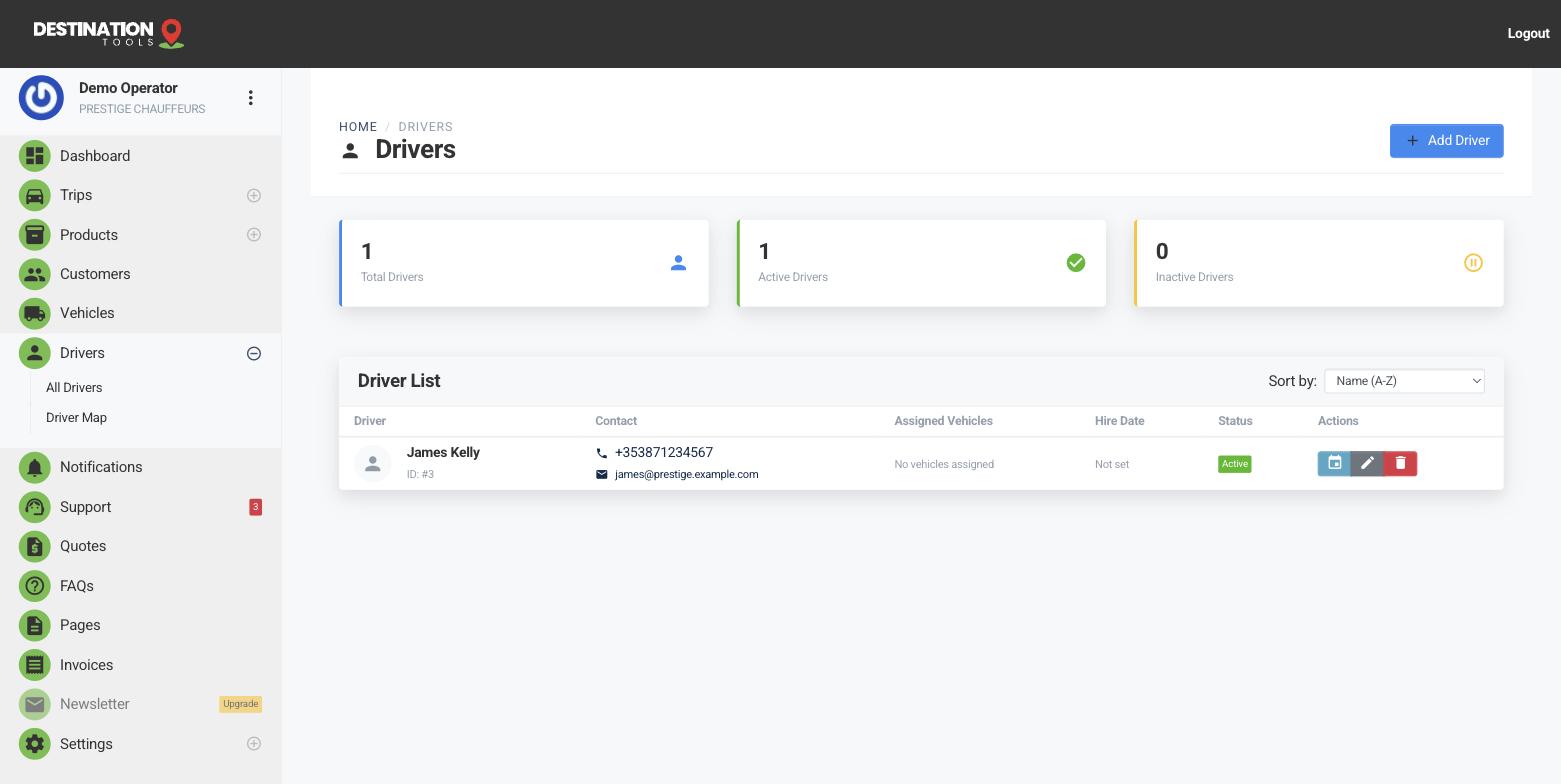This screenshot has height=784, width=1561.
Task: Click the Hire Date column header
Action: (x=1119, y=421)
